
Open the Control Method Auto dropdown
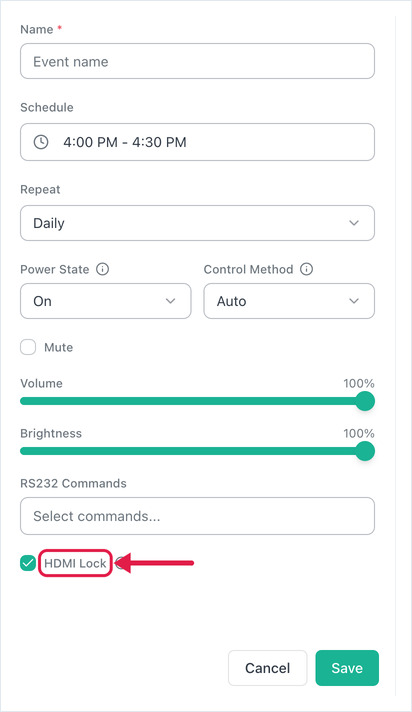[289, 301]
